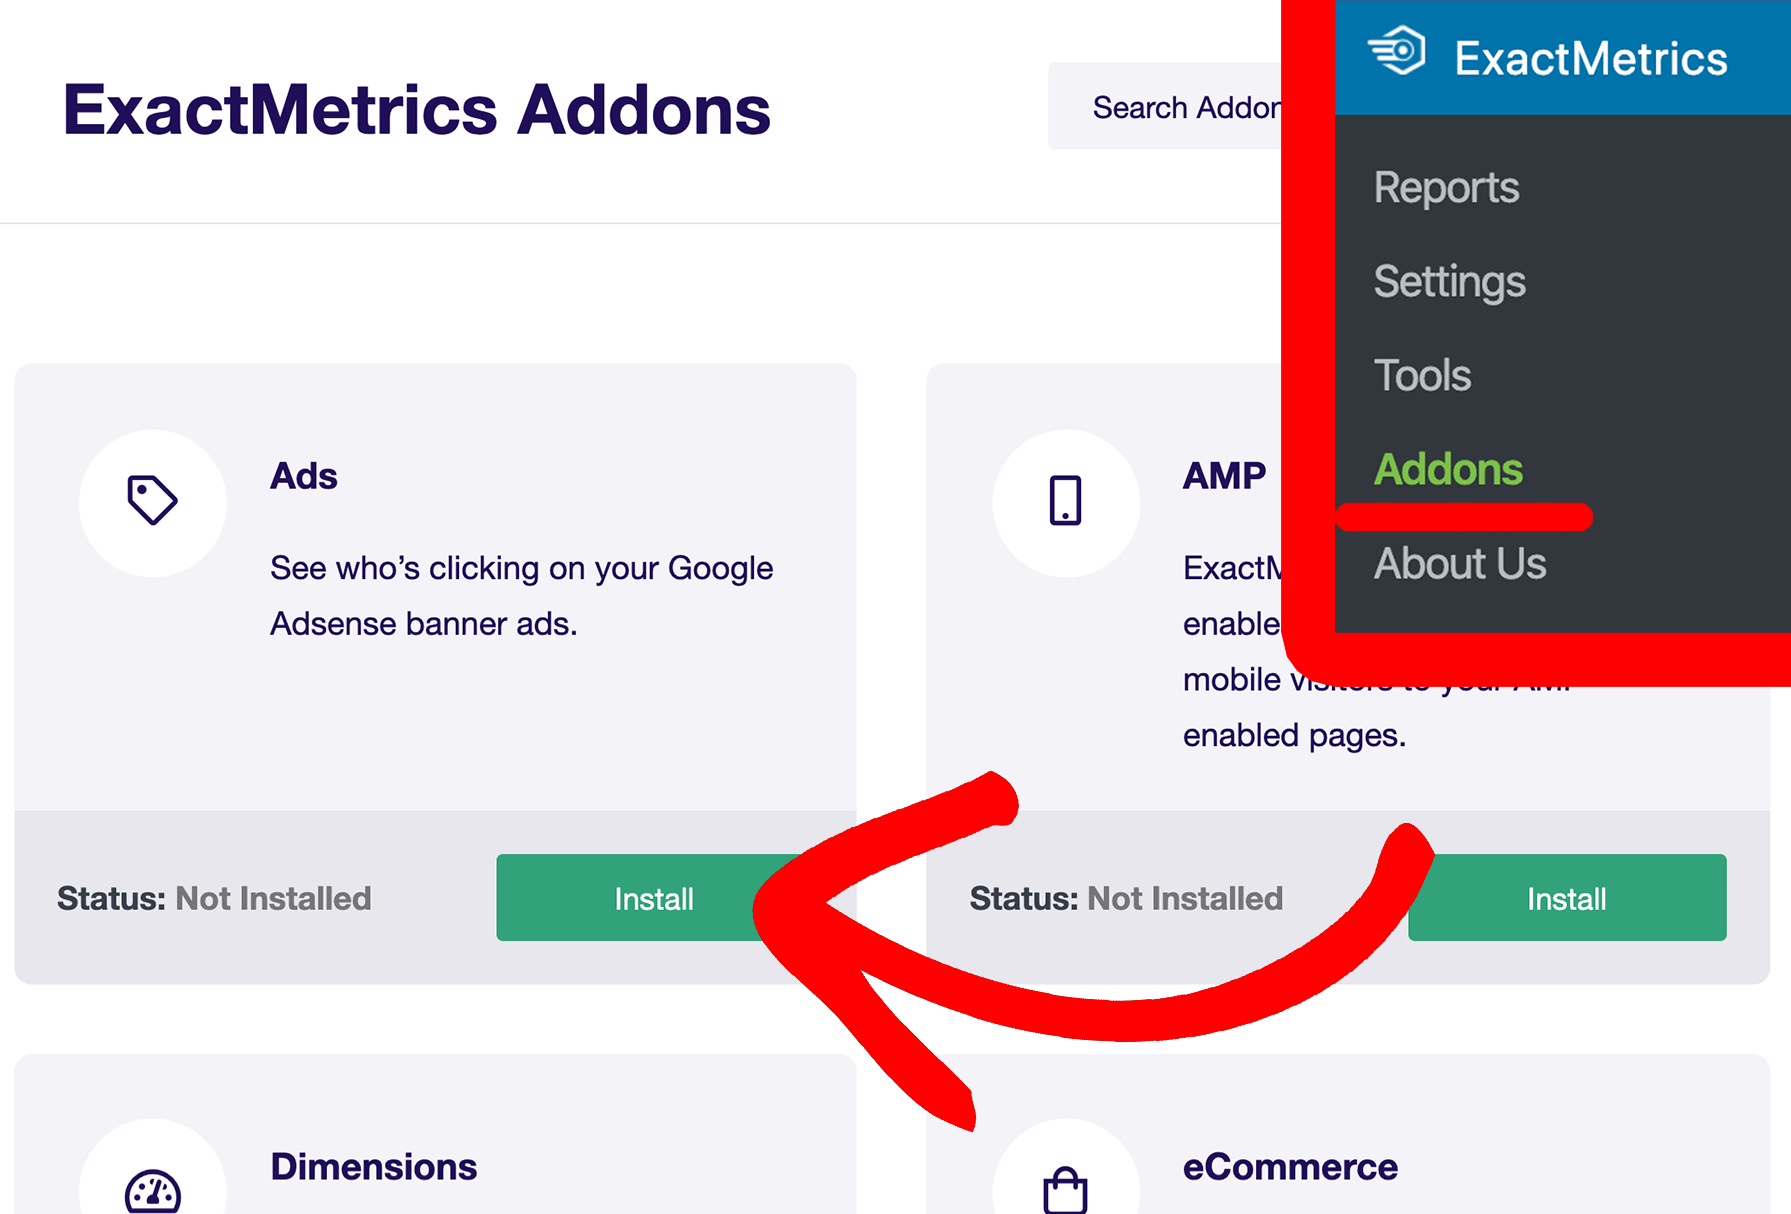The height and width of the screenshot is (1214, 1791).
Task: Click the AMP addon title
Action: (1224, 476)
